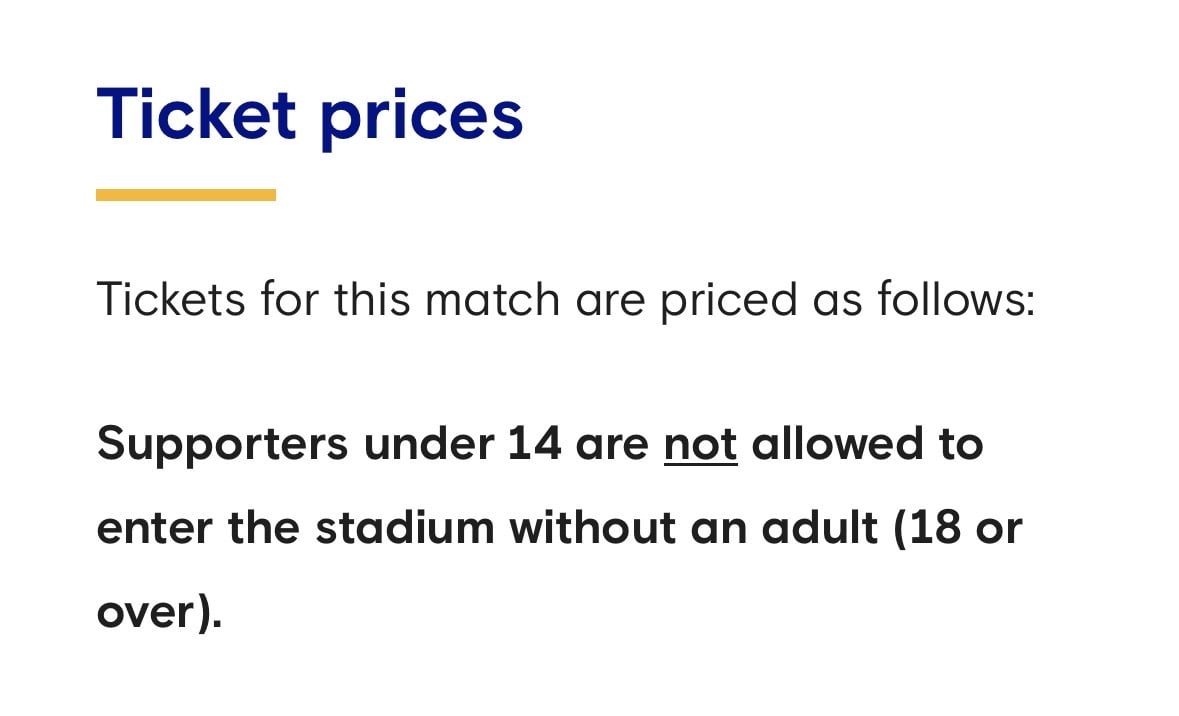Click the final word "over)."
The width and height of the screenshot is (1179, 716).
click(158, 612)
